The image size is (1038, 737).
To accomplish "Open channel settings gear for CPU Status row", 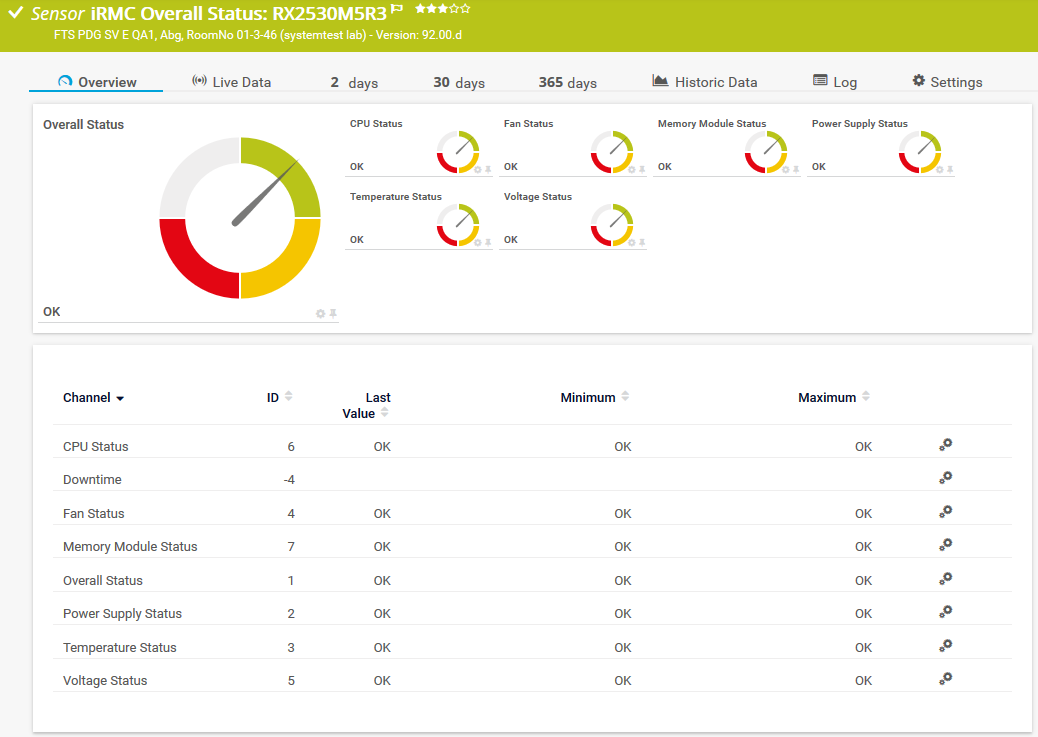I will (x=945, y=445).
